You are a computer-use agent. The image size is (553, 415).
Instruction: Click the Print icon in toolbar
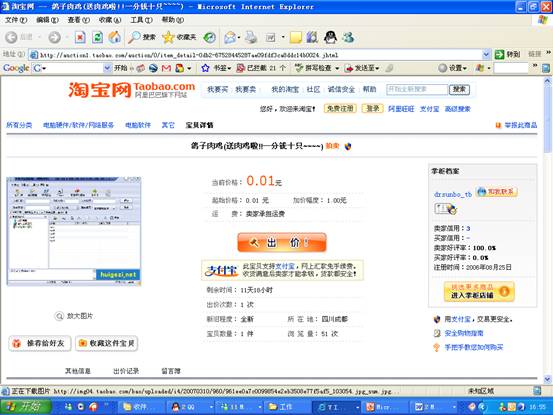251,37
